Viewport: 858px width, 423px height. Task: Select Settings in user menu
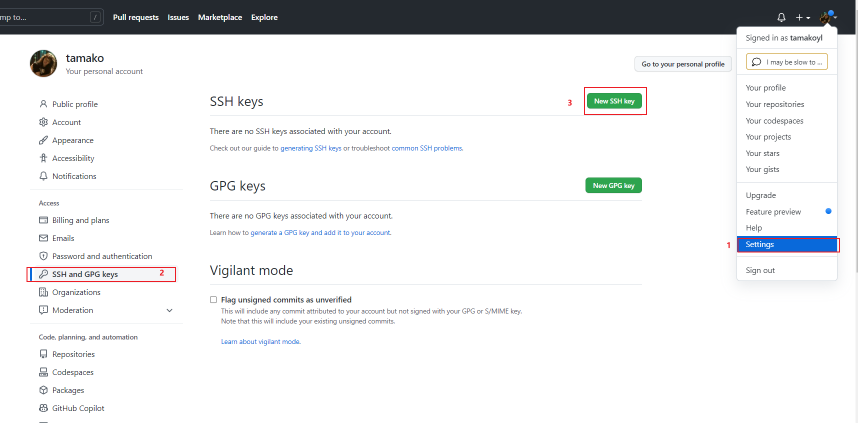787,245
